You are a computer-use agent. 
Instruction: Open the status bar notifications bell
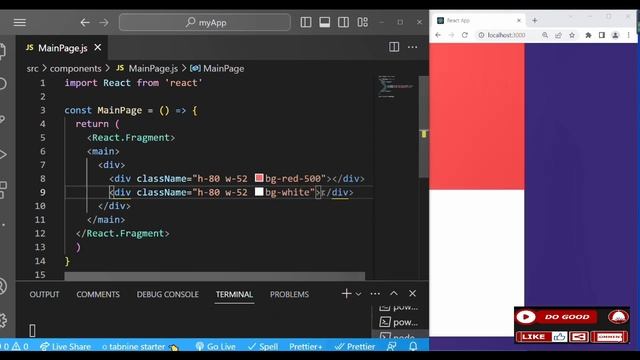413,347
